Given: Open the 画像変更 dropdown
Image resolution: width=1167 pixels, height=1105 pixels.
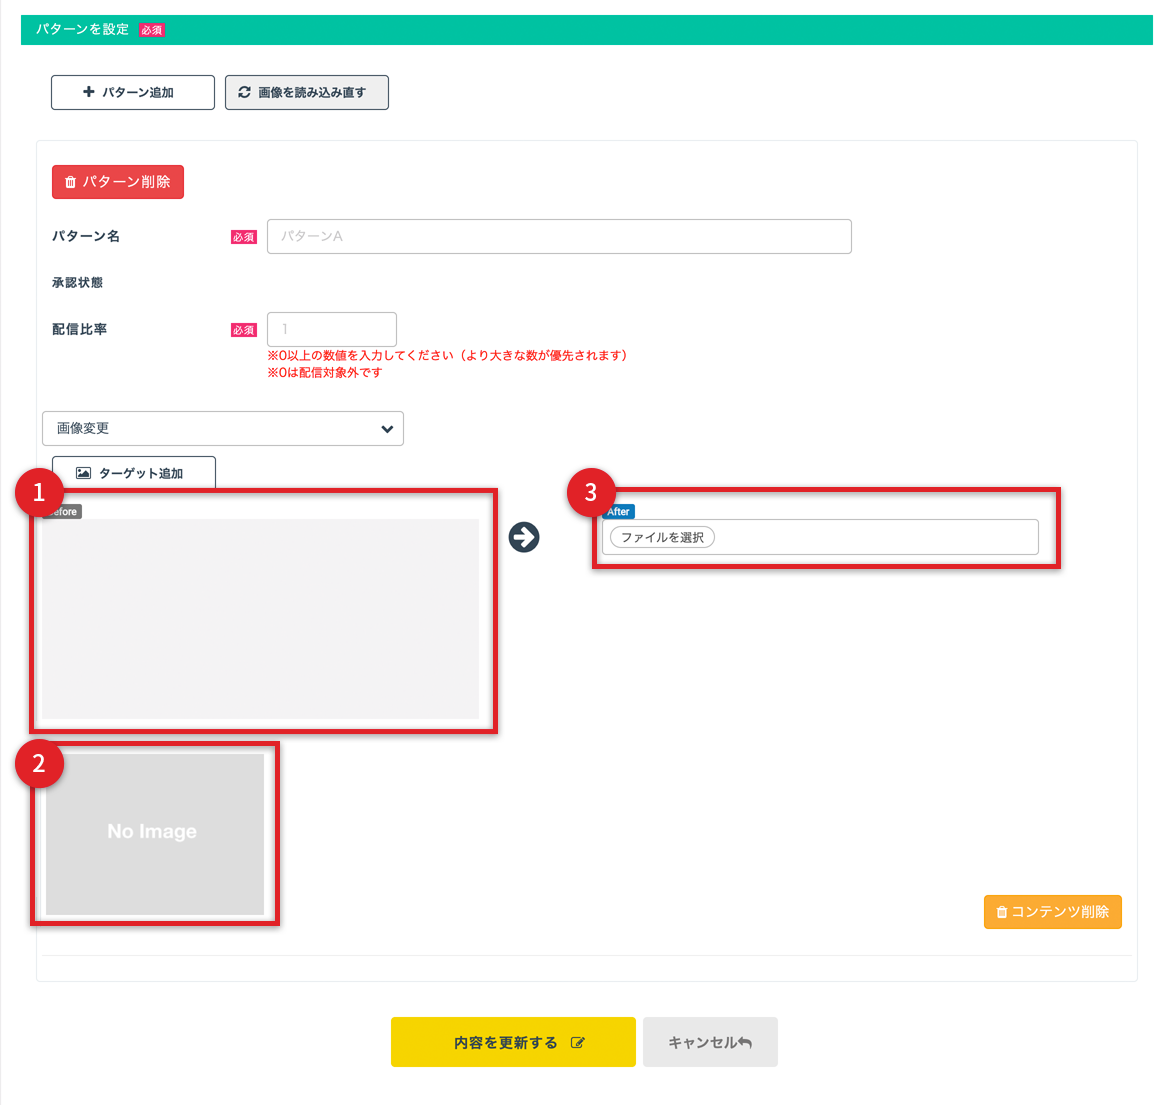Looking at the screenshot, I should tap(223, 428).
